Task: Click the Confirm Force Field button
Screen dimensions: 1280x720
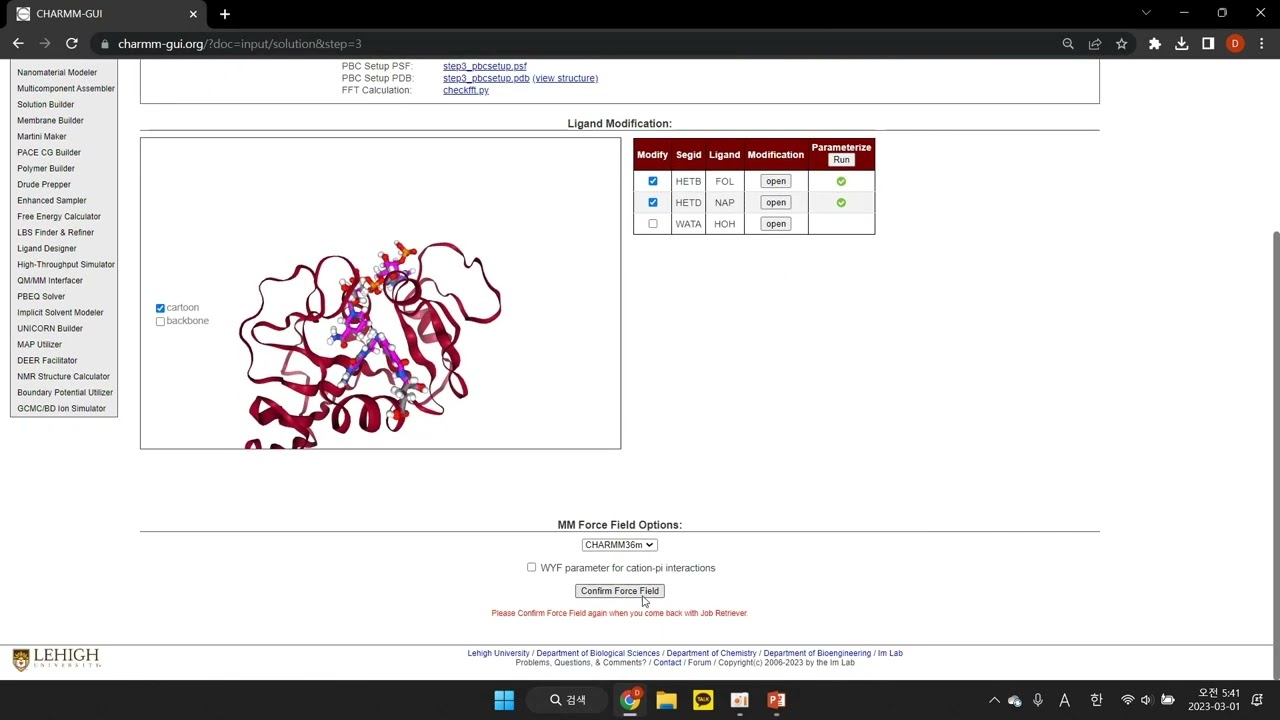Action: point(619,591)
